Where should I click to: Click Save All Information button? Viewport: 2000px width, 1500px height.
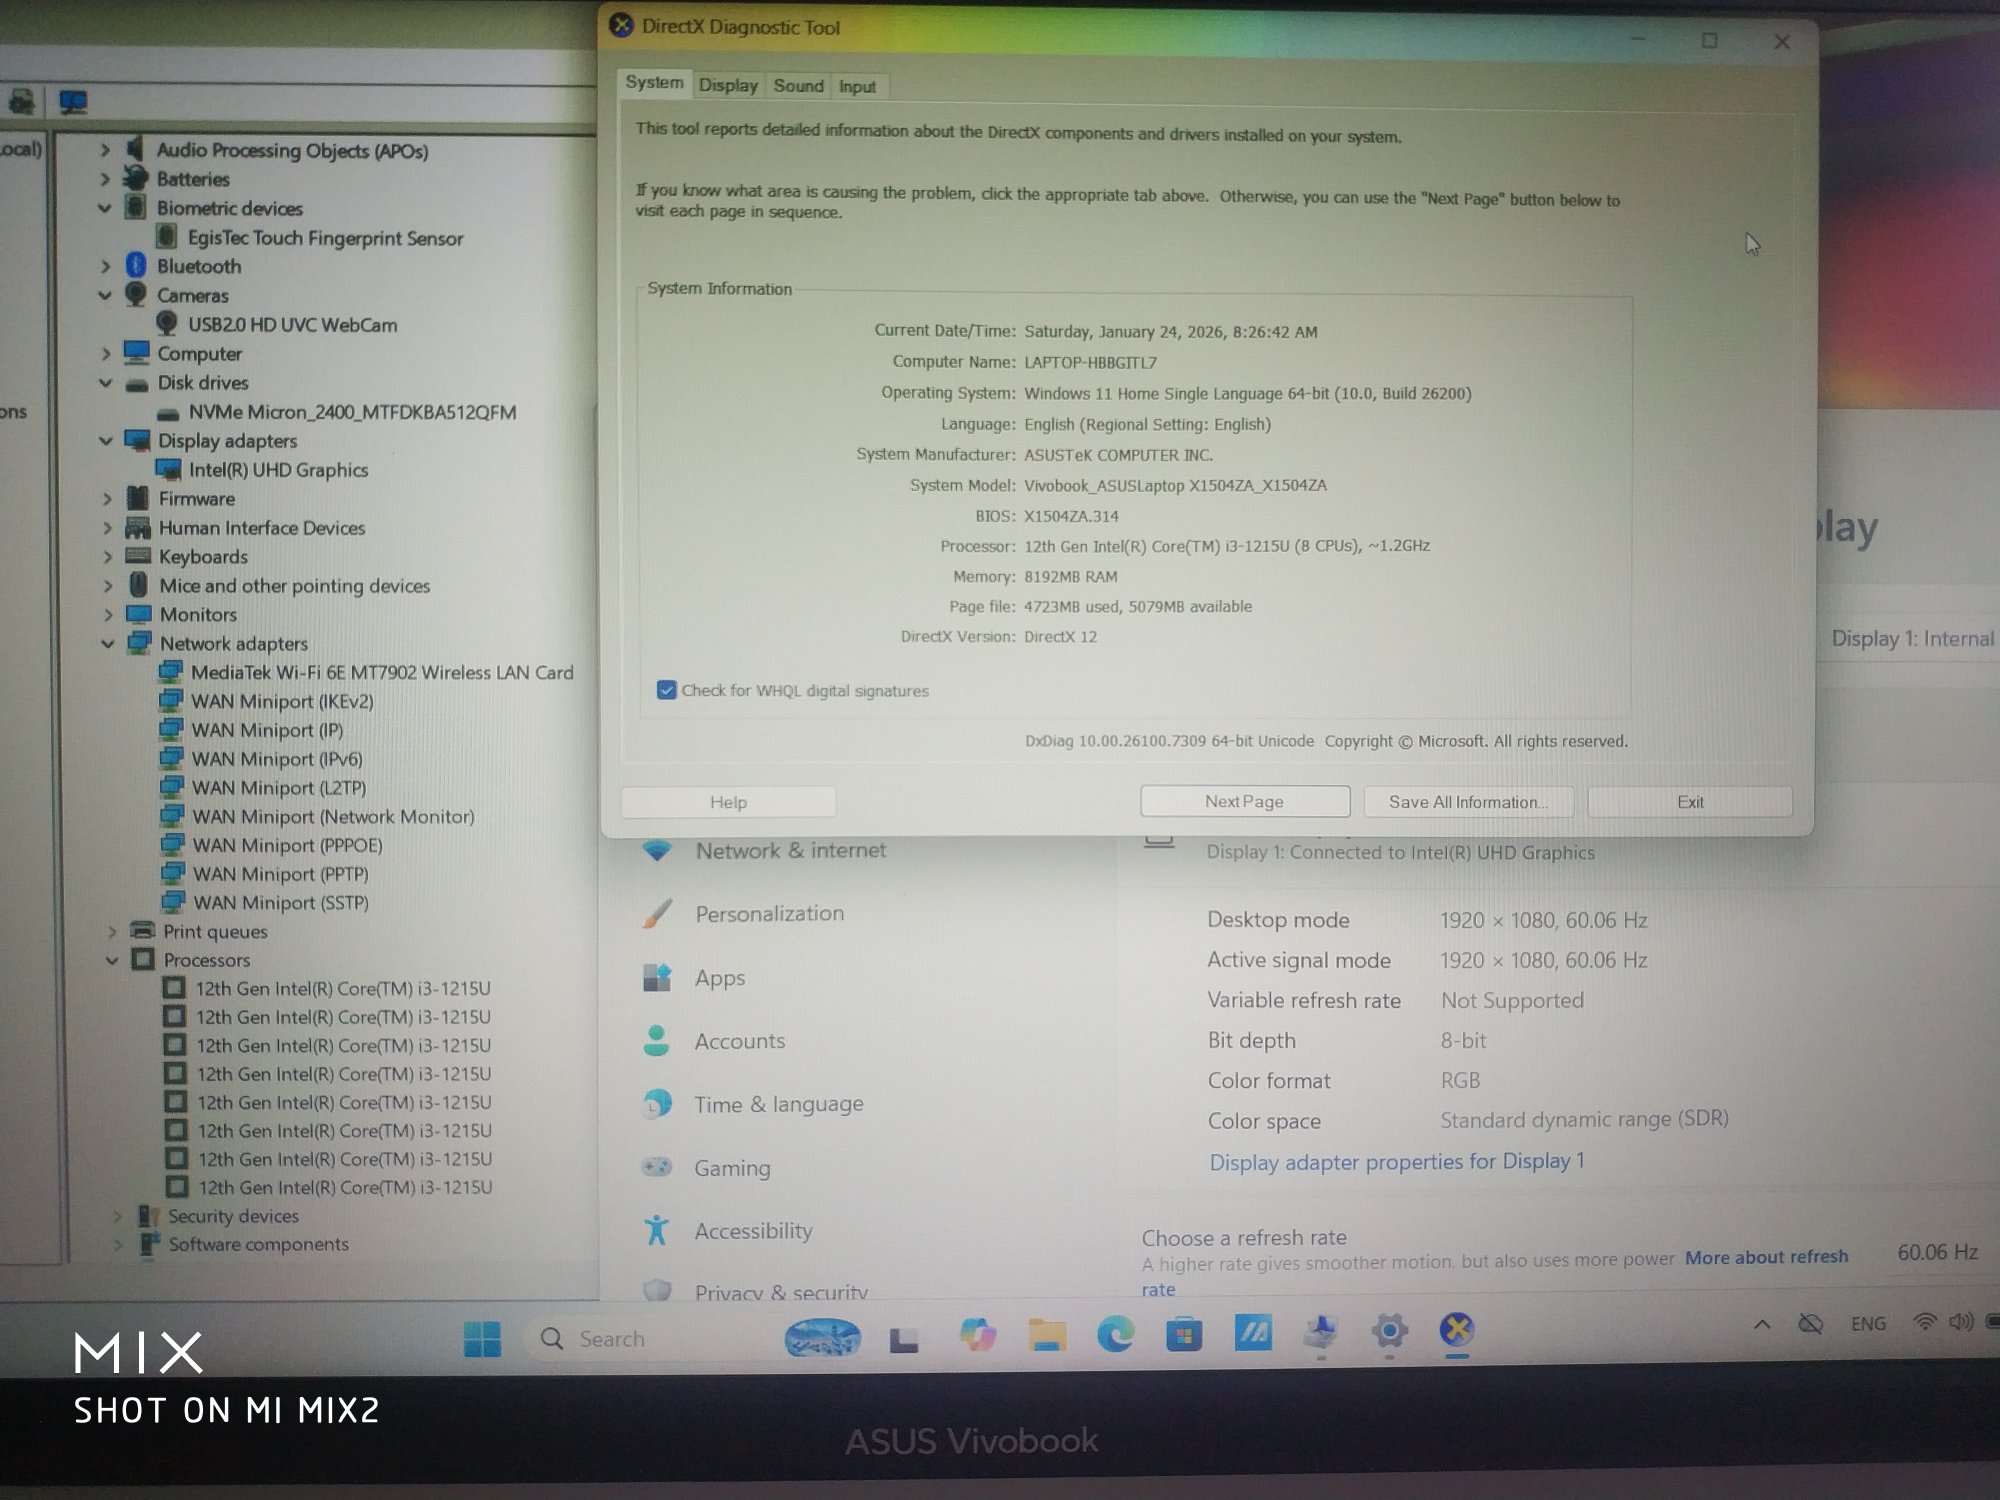coord(1467,802)
